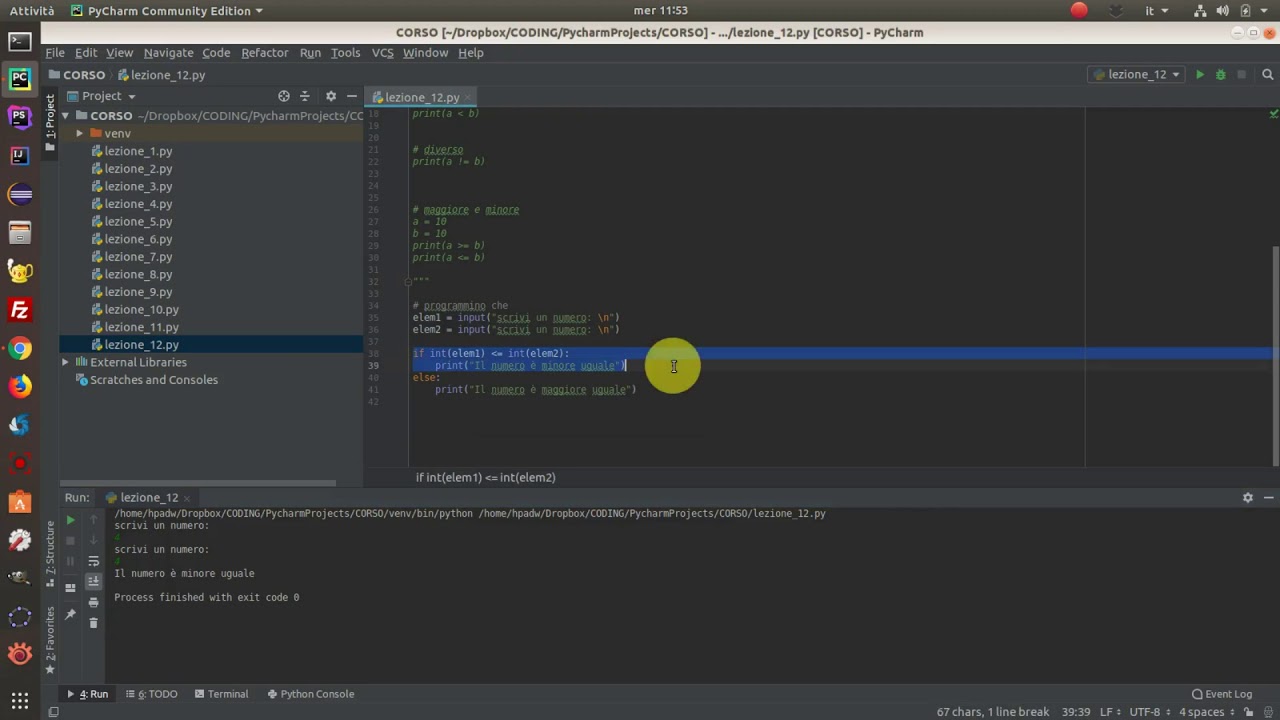Hide the Run tool window
The image size is (1280, 720).
(1268, 497)
